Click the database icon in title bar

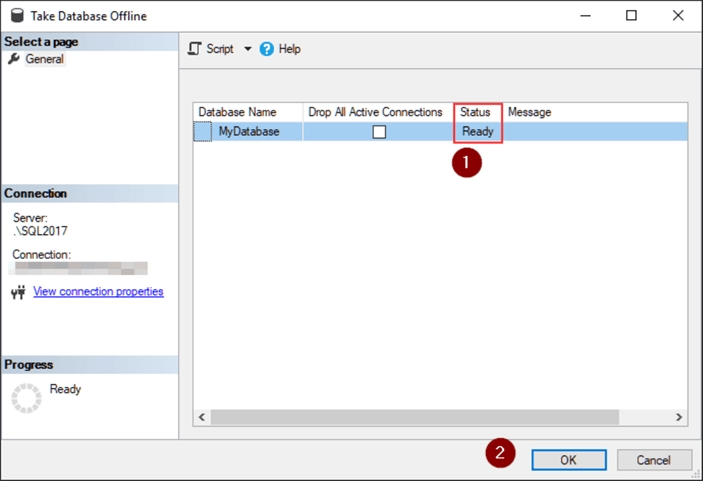point(17,15)
